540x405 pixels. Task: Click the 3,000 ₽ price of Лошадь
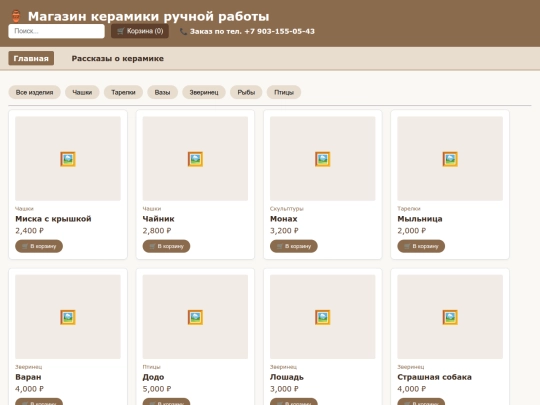tap(284, 389)
